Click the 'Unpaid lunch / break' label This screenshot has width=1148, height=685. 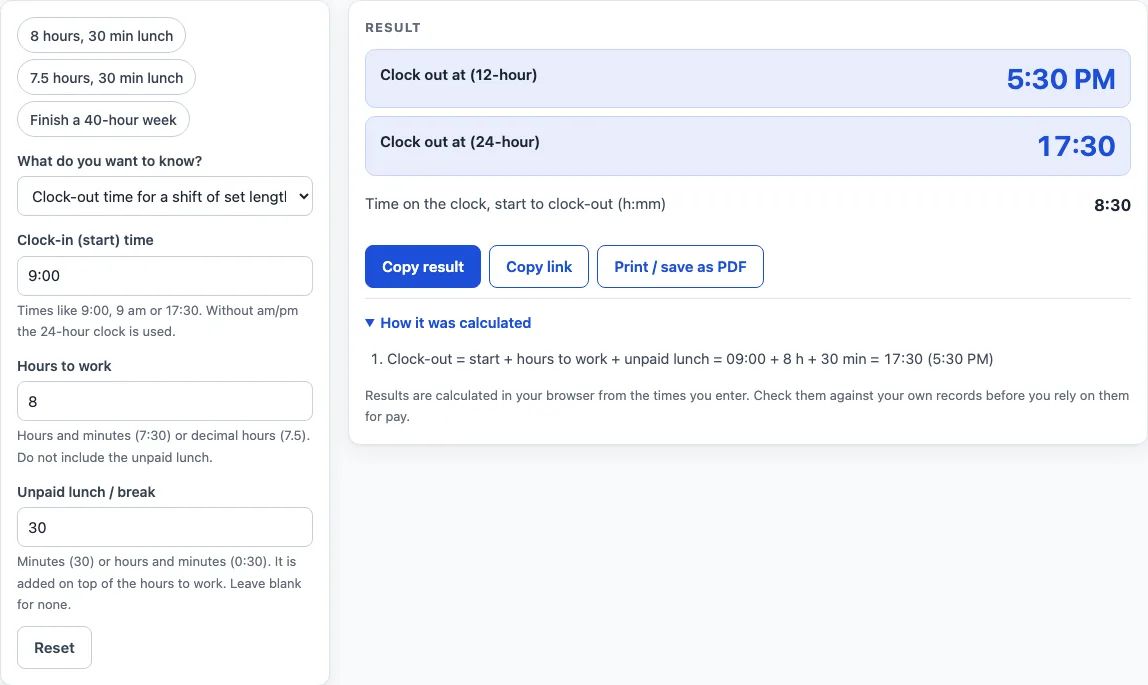coord(86,492)
